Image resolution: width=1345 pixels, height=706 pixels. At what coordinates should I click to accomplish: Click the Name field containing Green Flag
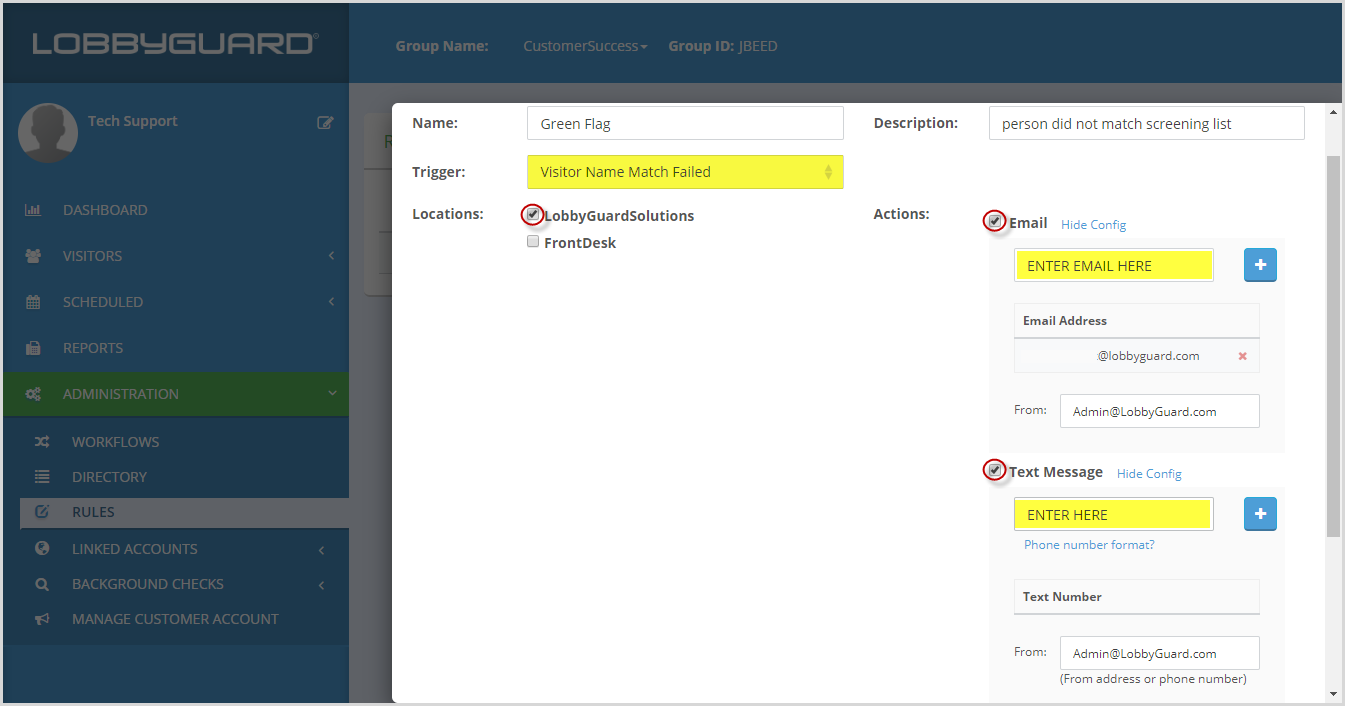(x=685, y=124)
